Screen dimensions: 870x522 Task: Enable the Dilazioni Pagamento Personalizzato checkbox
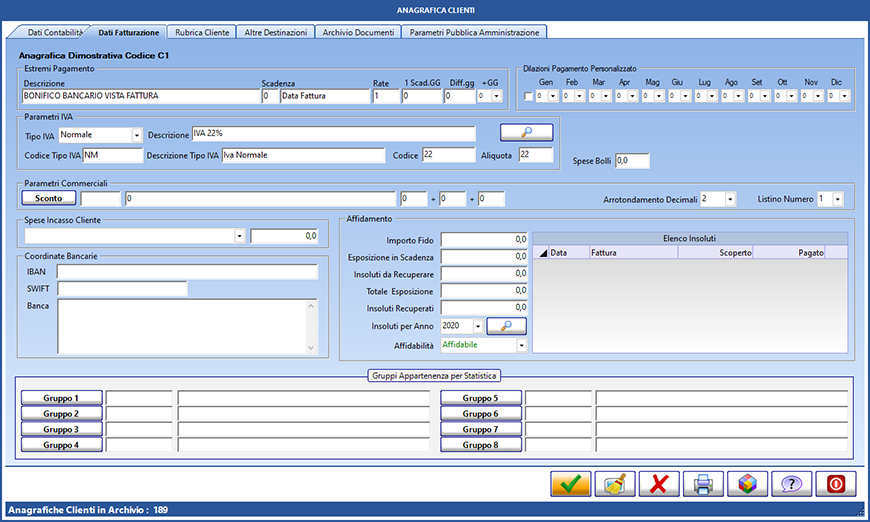point(529,97)
